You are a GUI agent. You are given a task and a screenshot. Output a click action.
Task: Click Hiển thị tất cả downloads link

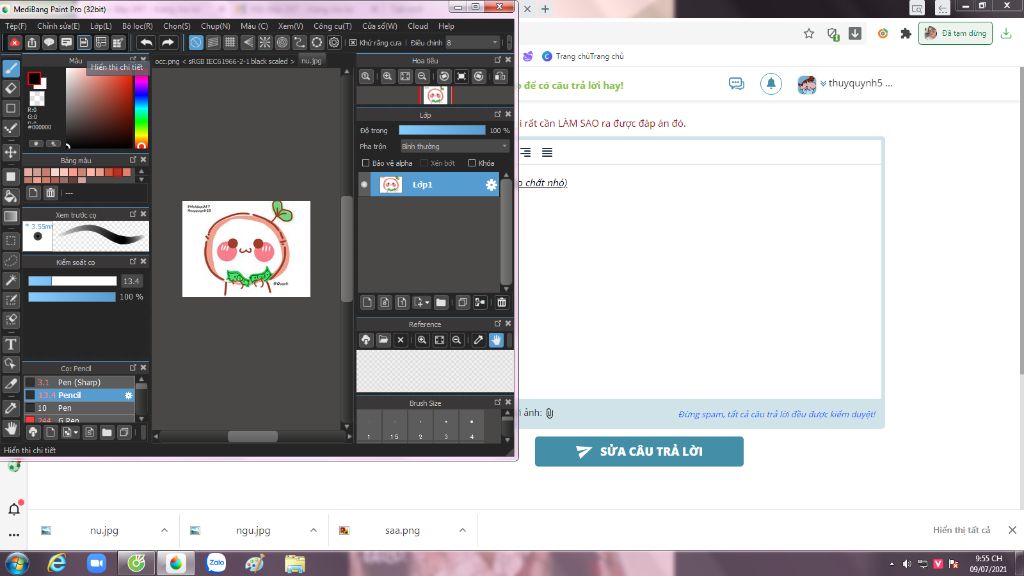click(x=961, y=530)
